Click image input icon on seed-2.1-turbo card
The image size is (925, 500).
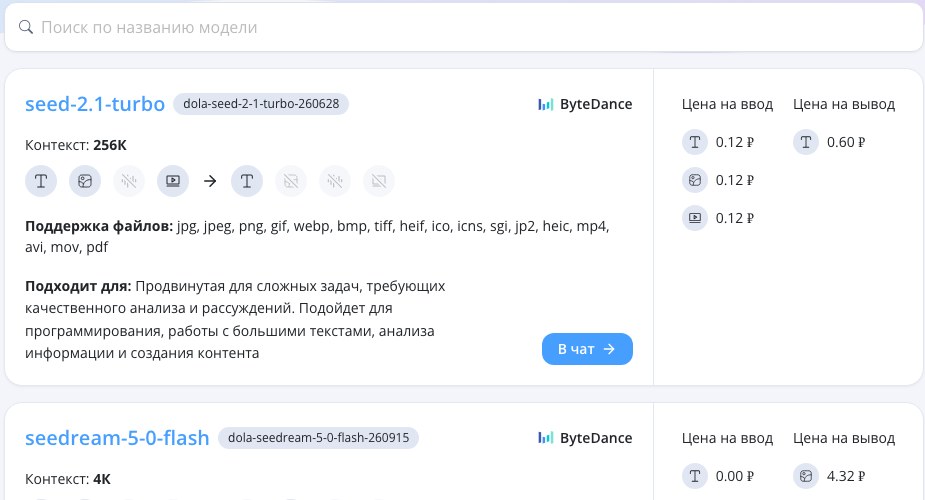pos(85,181)
